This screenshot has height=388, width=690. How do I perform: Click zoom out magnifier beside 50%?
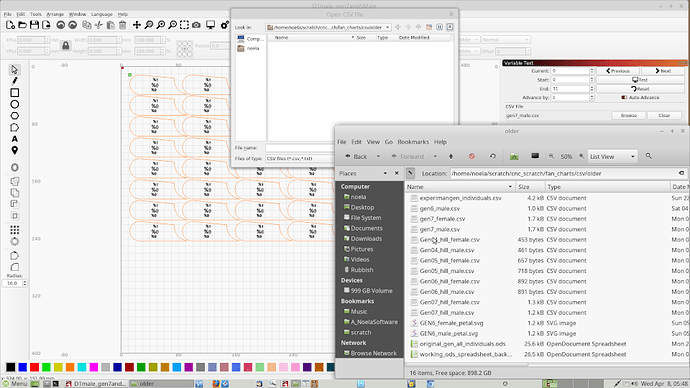tap(551, 156)
